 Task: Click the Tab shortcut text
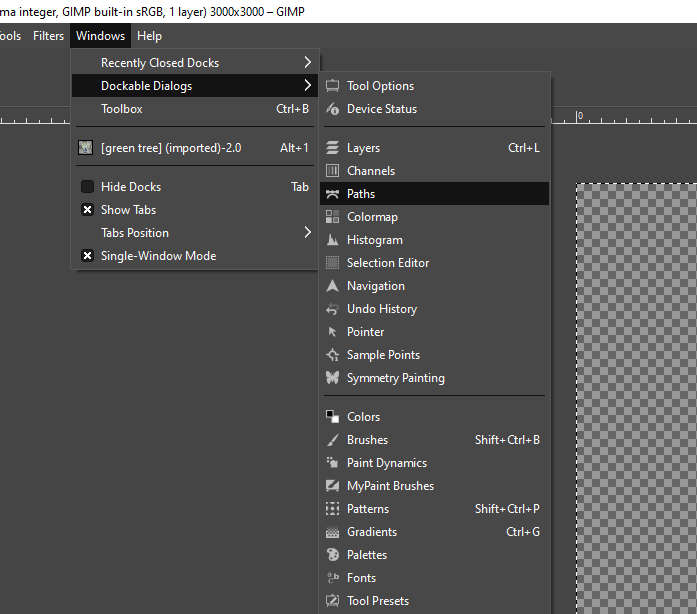pyautogui.click(x=300, y=187)
